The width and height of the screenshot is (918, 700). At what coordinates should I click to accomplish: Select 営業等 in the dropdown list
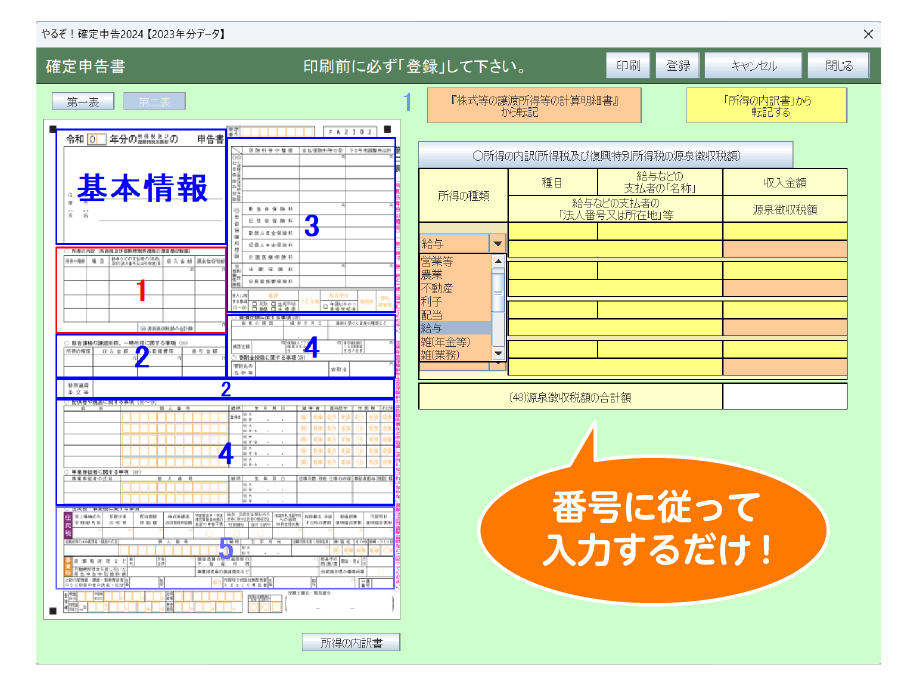click(x=455, y=261)
